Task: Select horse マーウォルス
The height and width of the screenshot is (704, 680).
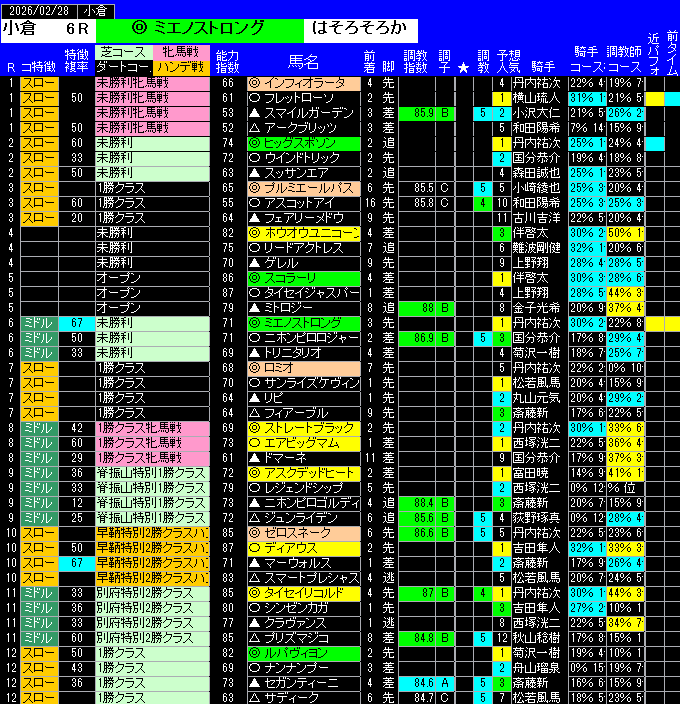Action: (x=304, y=563)
